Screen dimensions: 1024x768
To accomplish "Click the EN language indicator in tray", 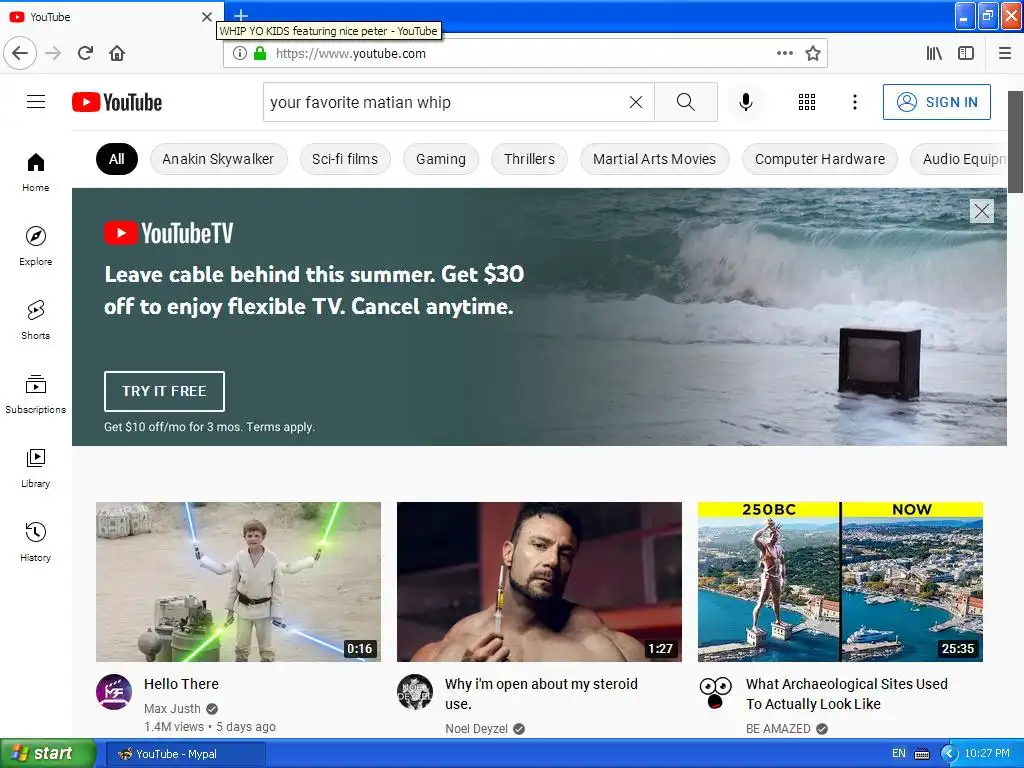I will click(x=899, y=754).
